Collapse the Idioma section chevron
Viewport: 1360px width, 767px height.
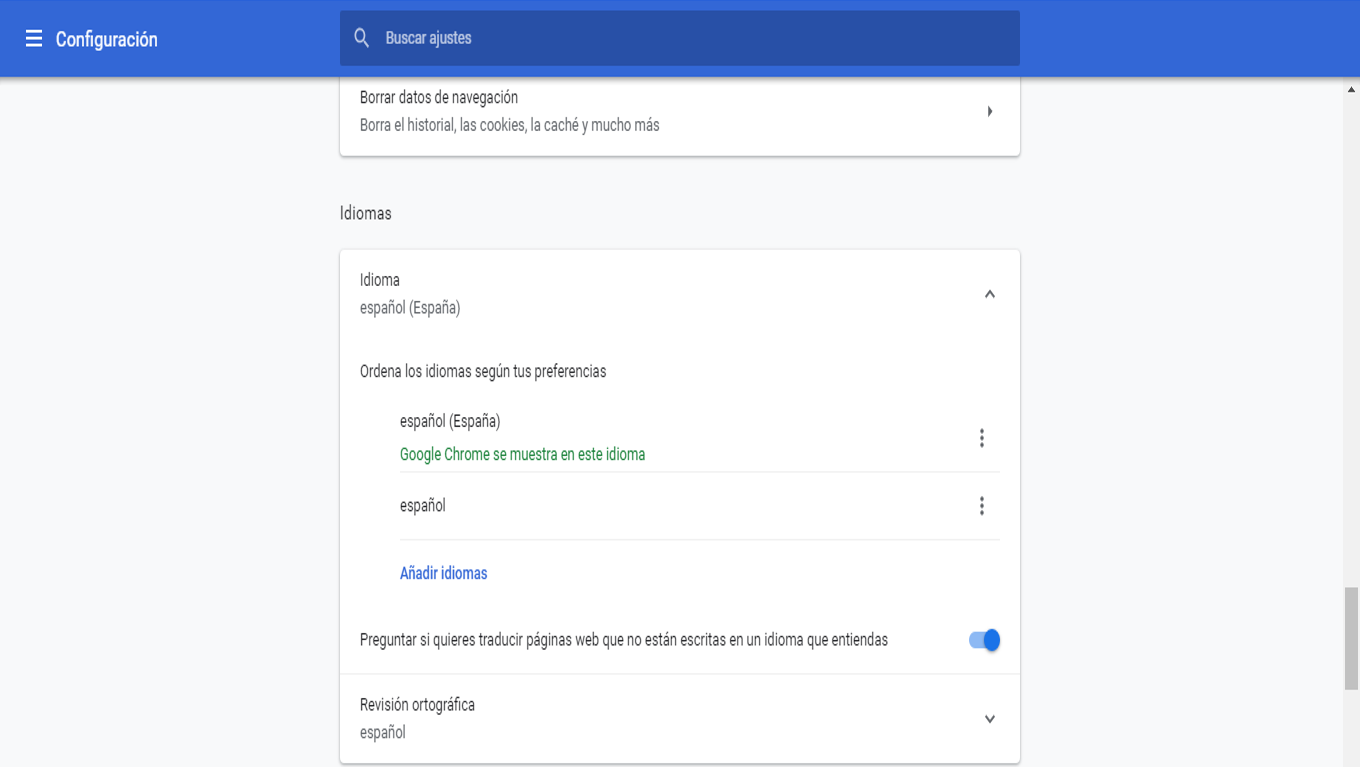[x=989, y=294]
